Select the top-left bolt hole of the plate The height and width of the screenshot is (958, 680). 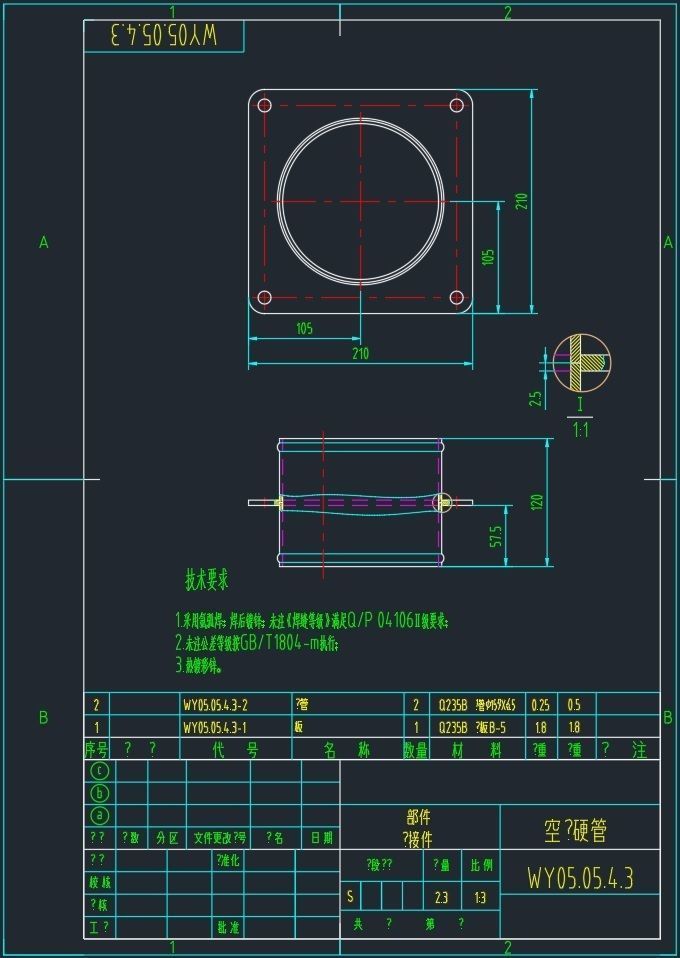coord(265,106)
